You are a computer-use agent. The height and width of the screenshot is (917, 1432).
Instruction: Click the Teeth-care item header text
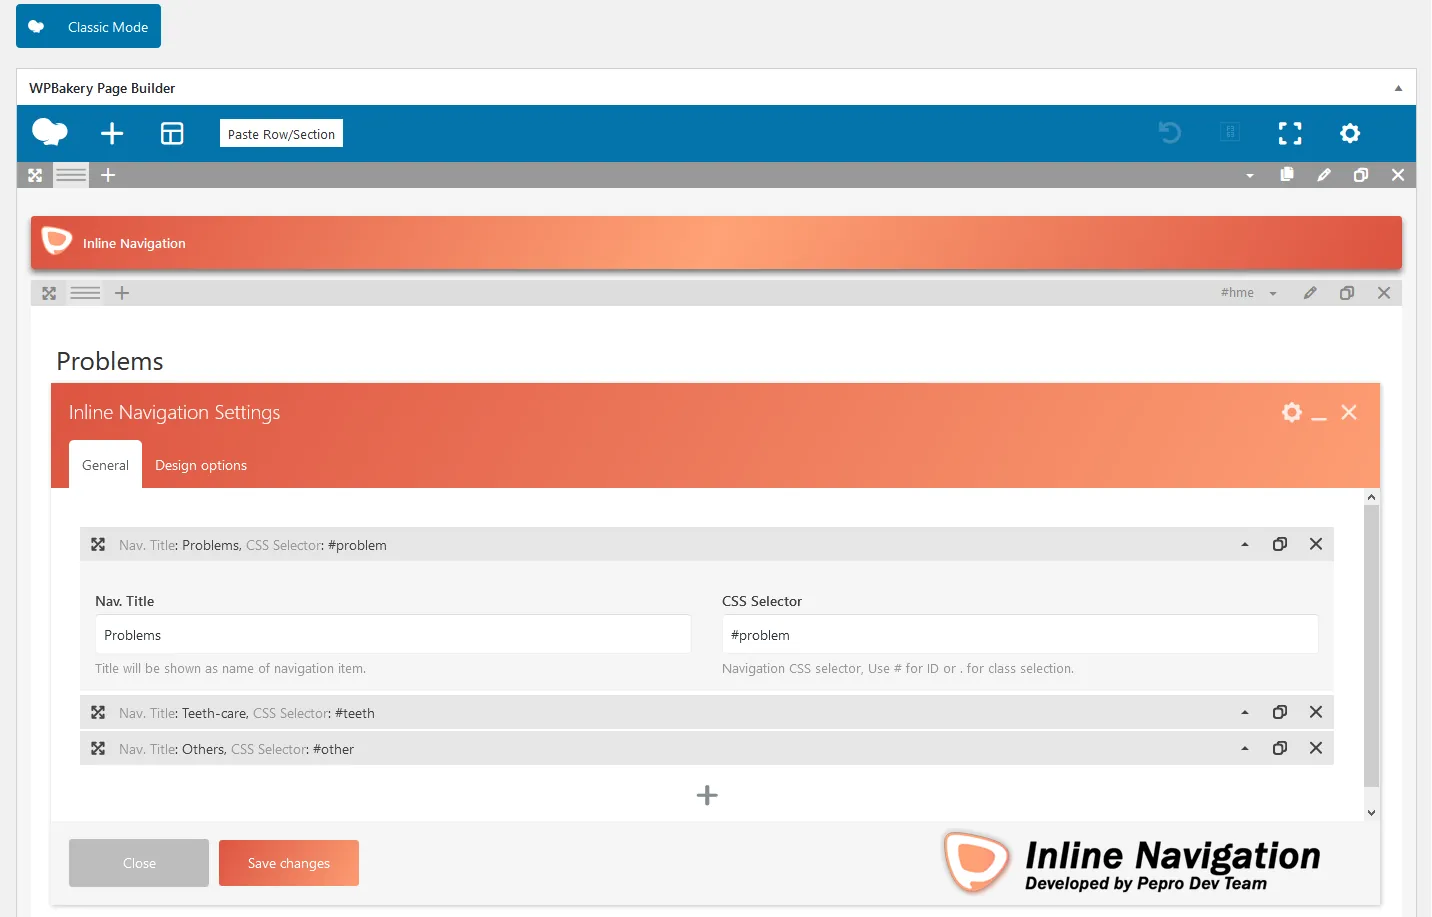(x=247, y=713)
